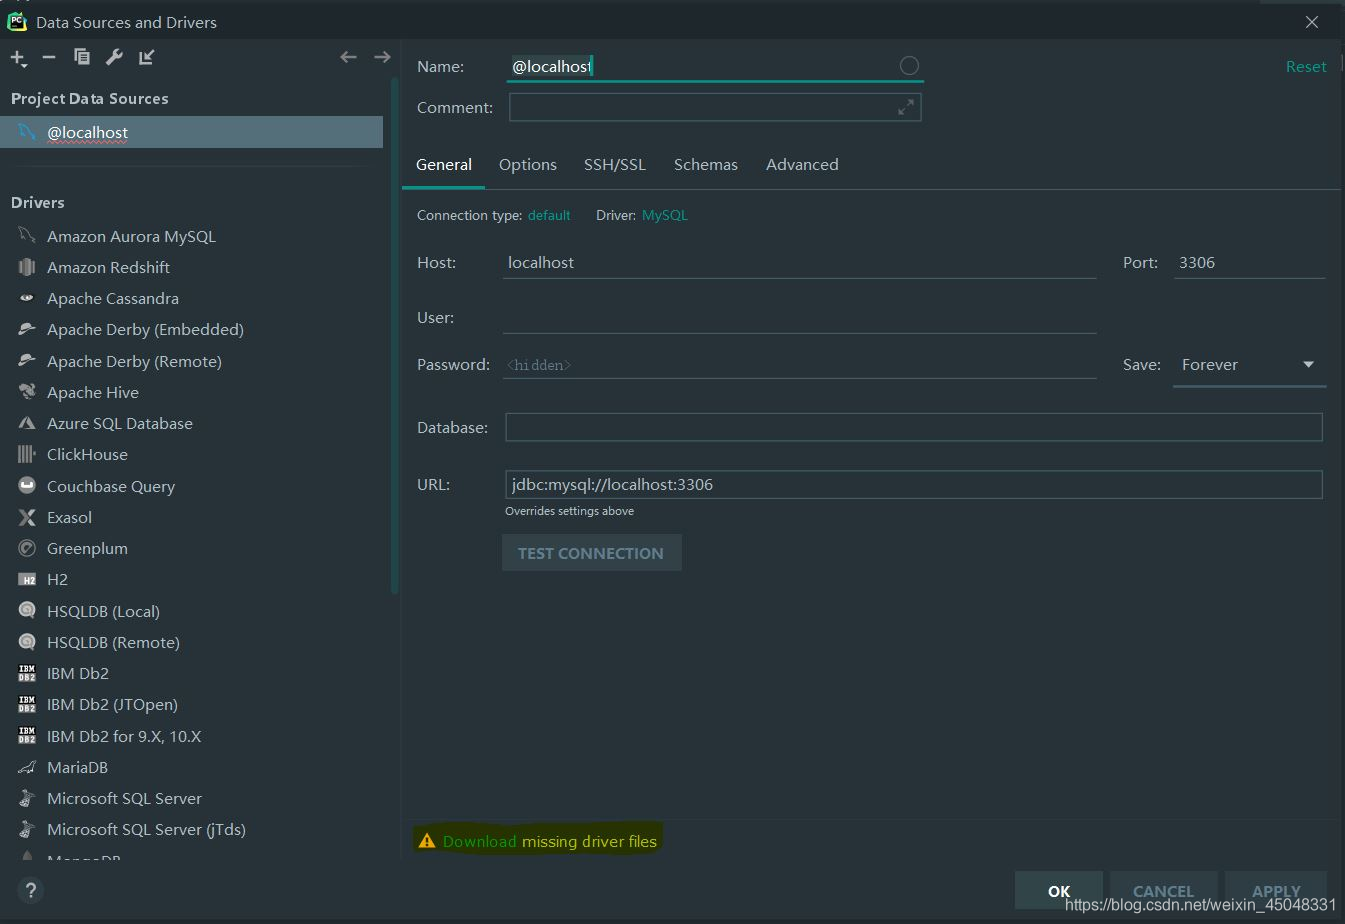
Task: Click the driver properties wrench icon
Action: click(114, 57)
